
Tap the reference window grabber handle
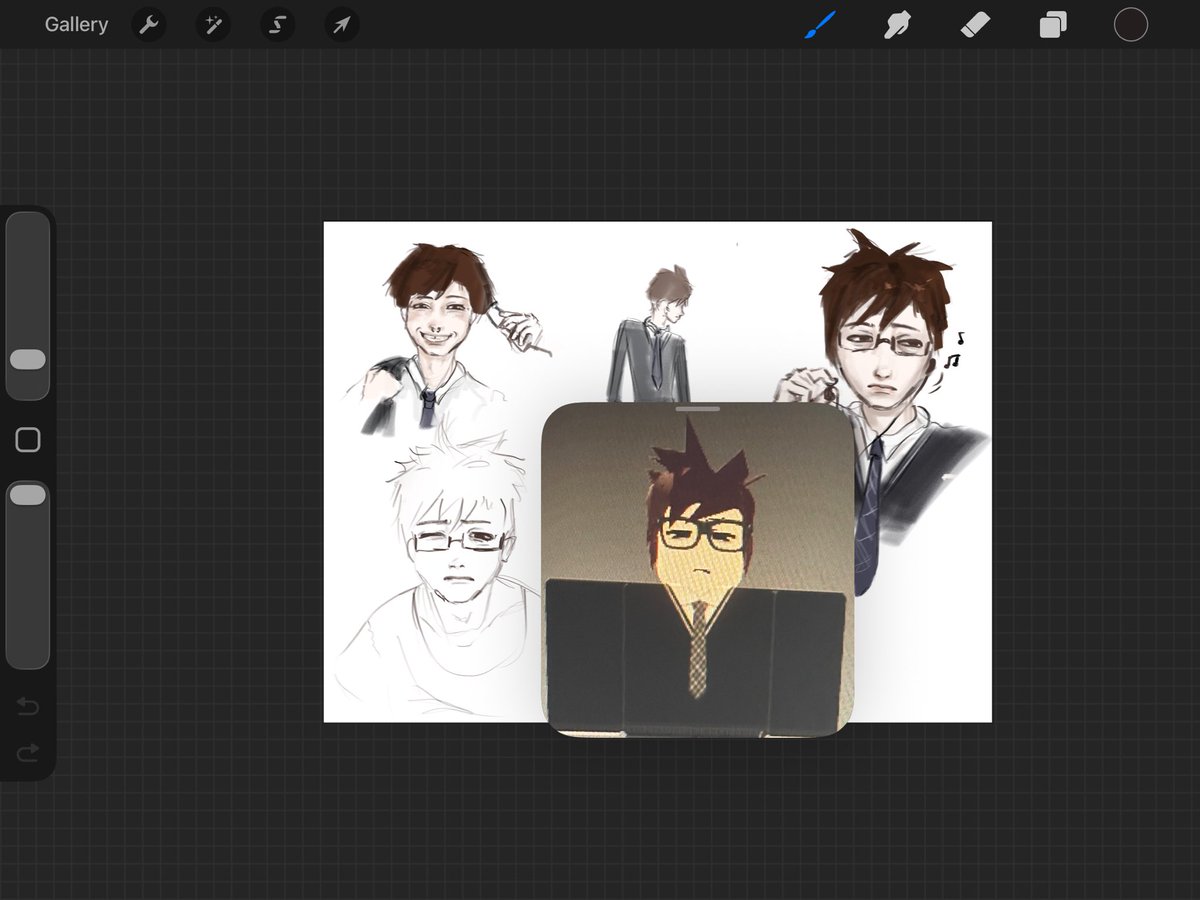point(698,408)
